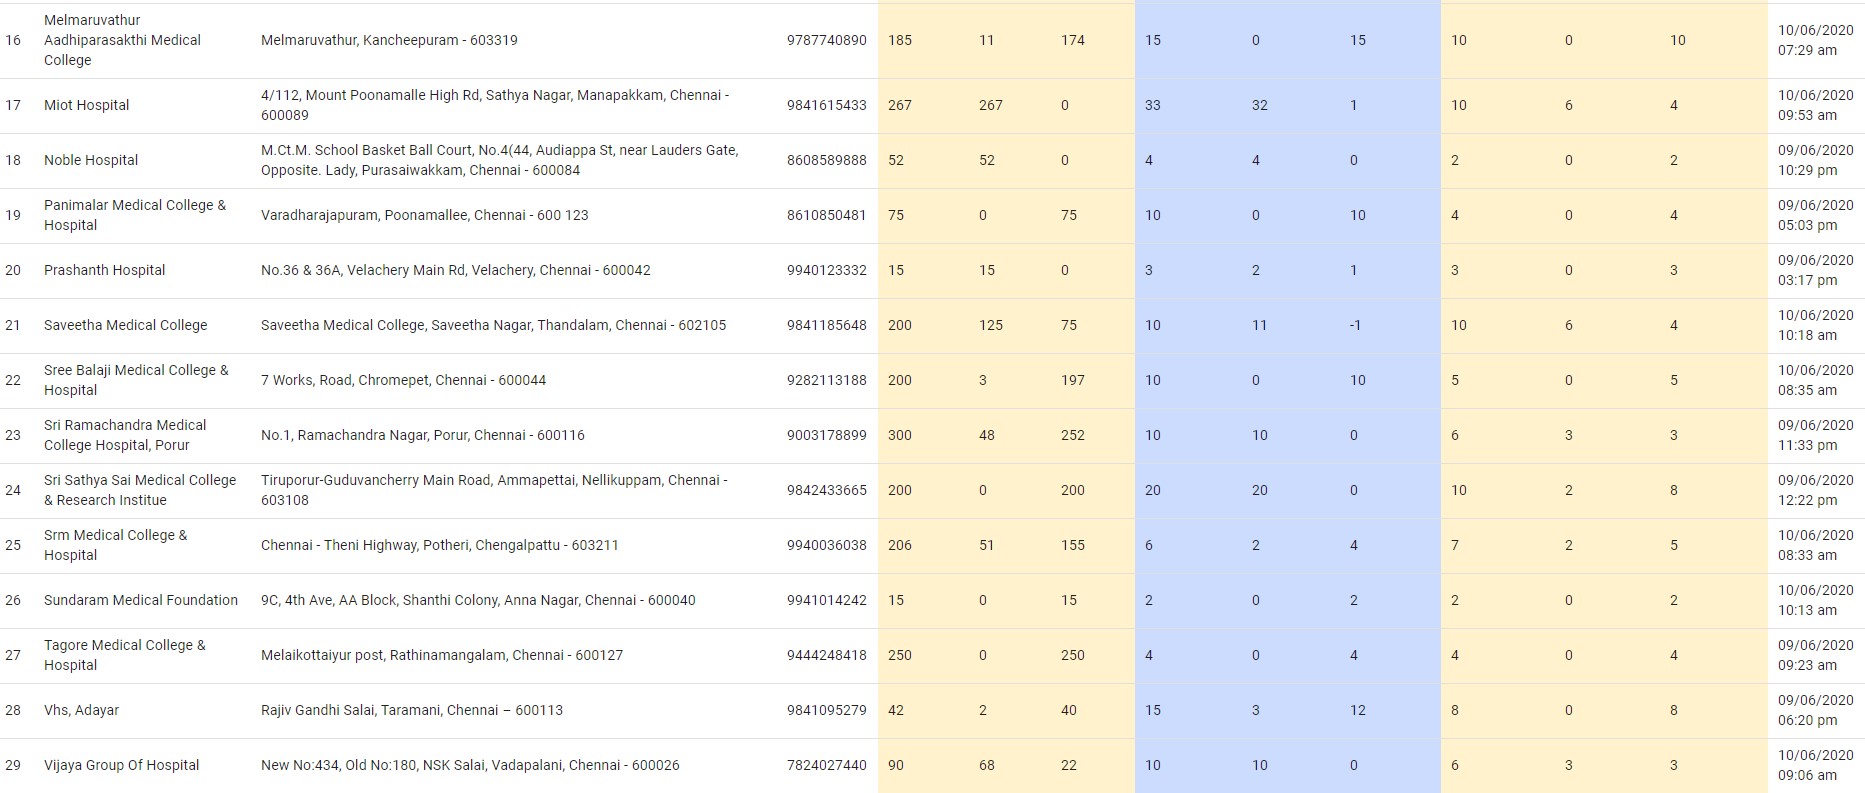Viewport: 1865px width, 793px height.
Task: Select Vhs, Adayar hospital name
Action: click(x=81, y=710)
